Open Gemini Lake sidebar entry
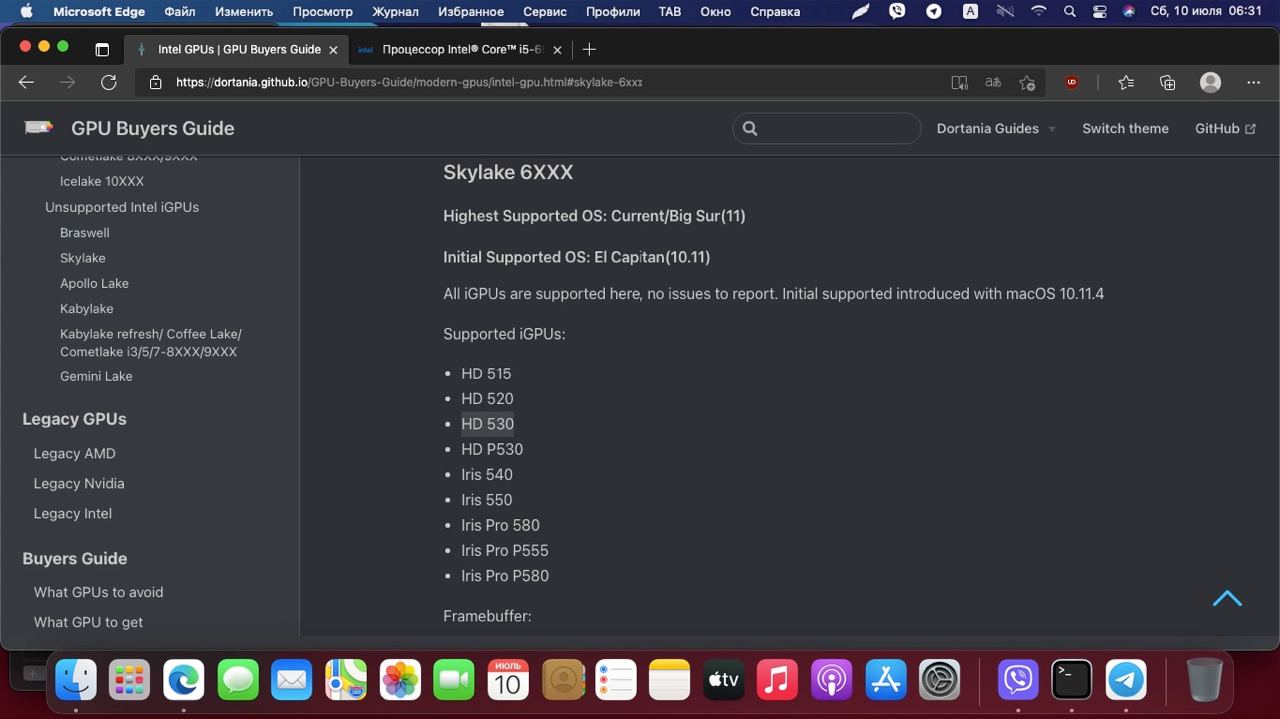The image size is (1280, 719). (x=96, y=376)
